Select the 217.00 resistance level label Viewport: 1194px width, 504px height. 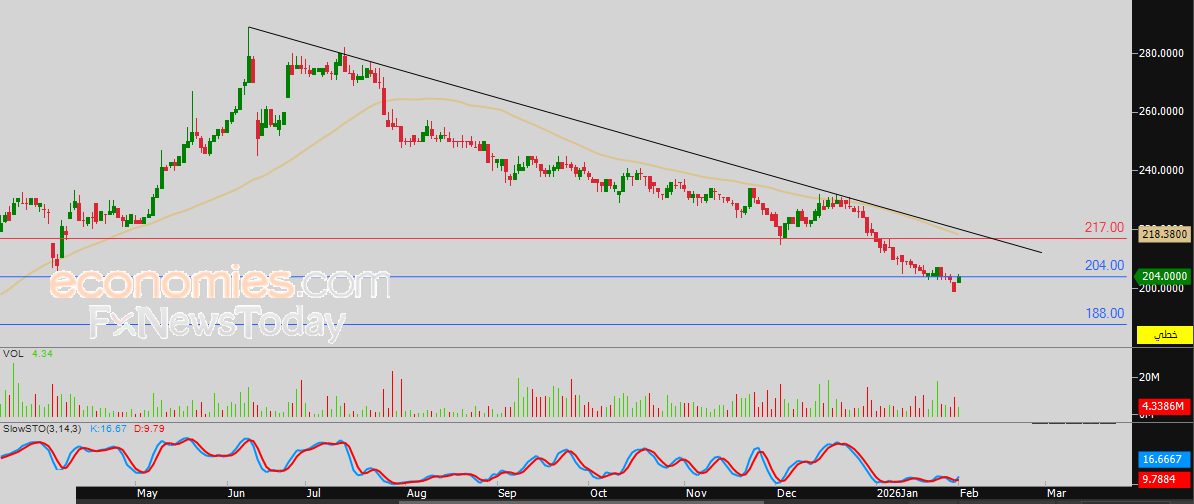(1104, 228)
